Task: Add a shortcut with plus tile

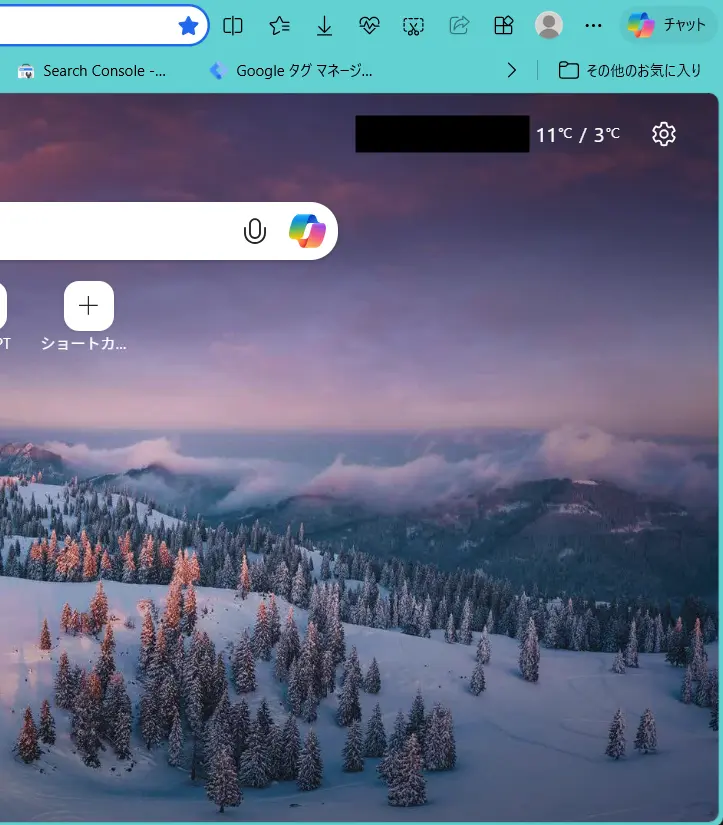Action: point(89,306)
